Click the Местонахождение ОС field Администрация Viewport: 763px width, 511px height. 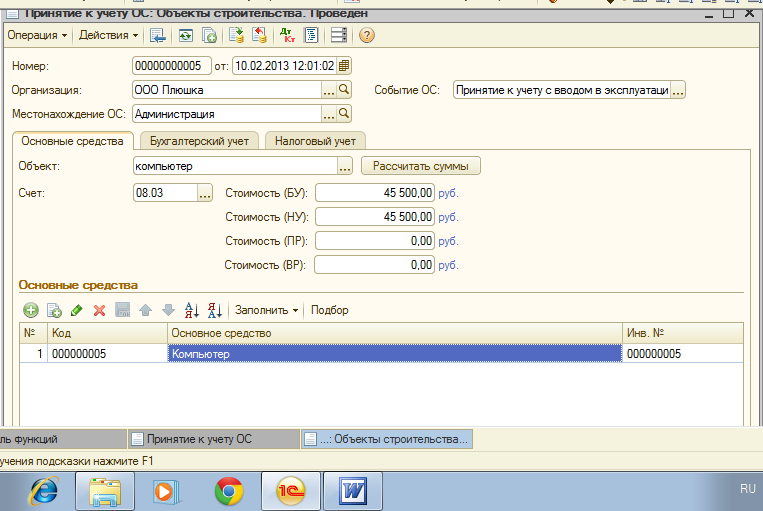click(227, 114)
